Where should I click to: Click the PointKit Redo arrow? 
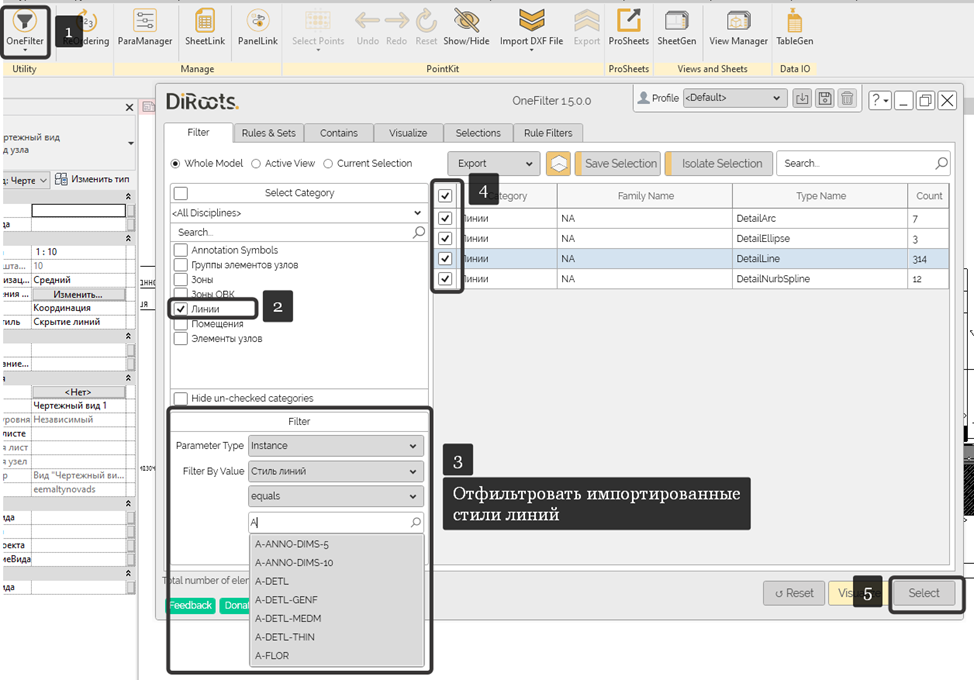396,29
